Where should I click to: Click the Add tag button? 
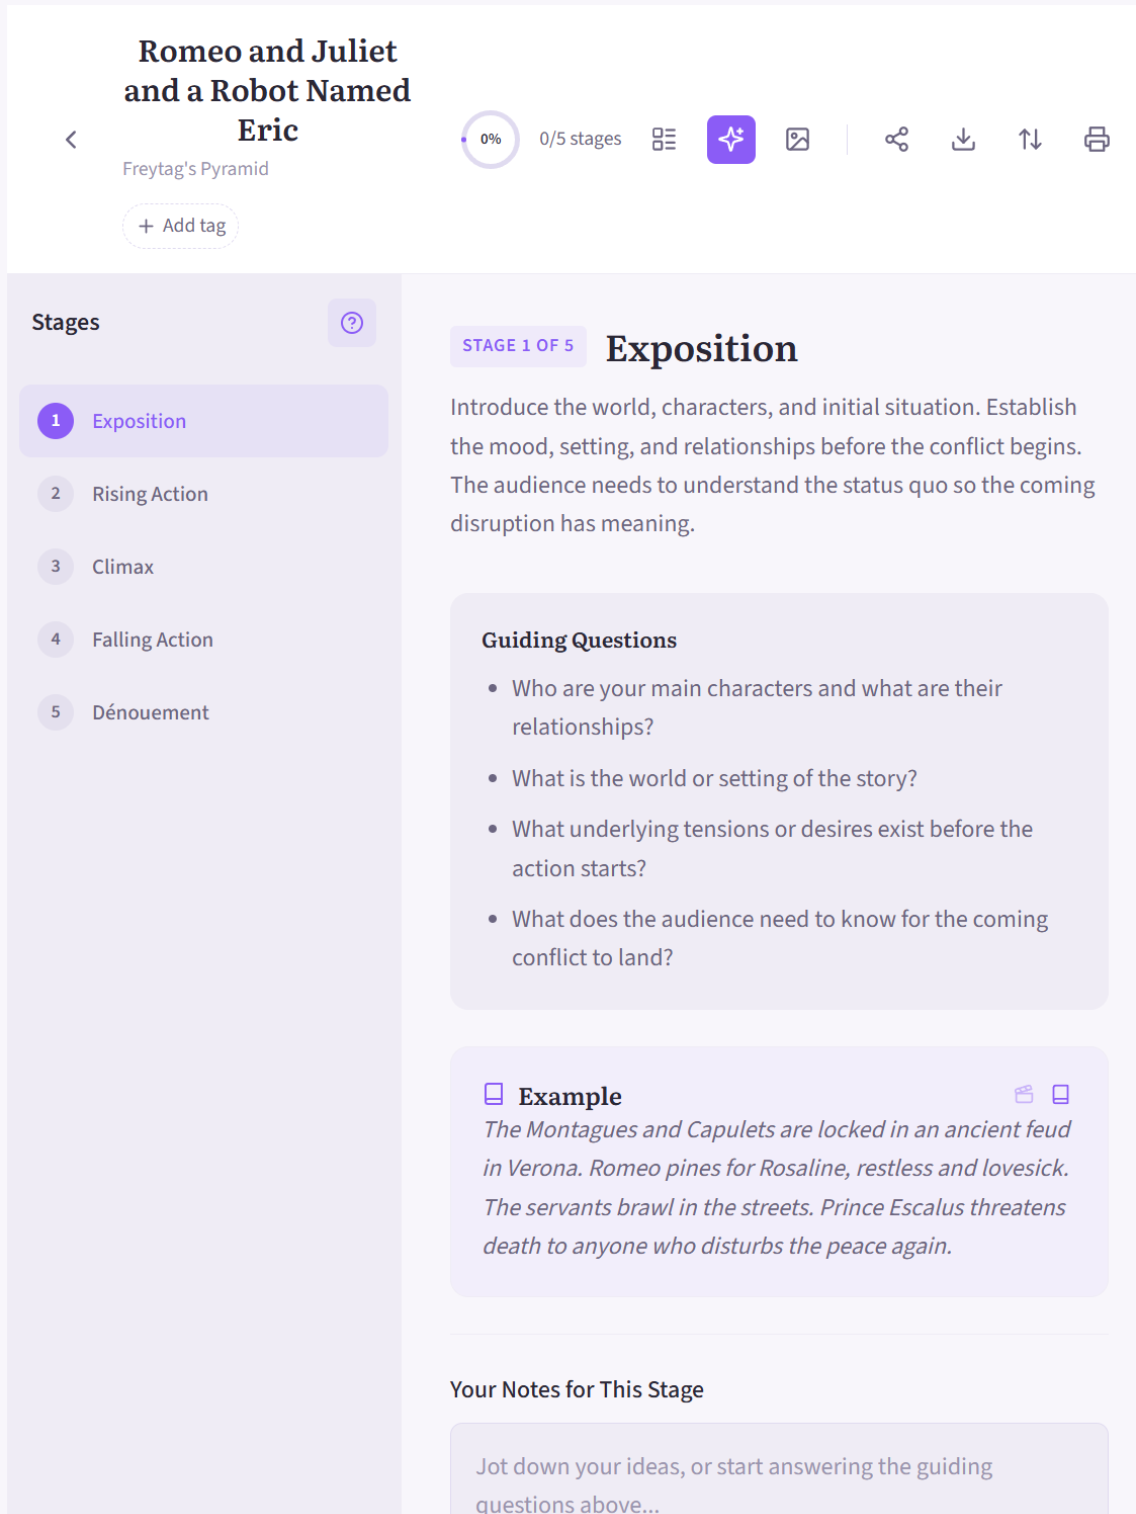pyautogui.click(x=181, y=226)
